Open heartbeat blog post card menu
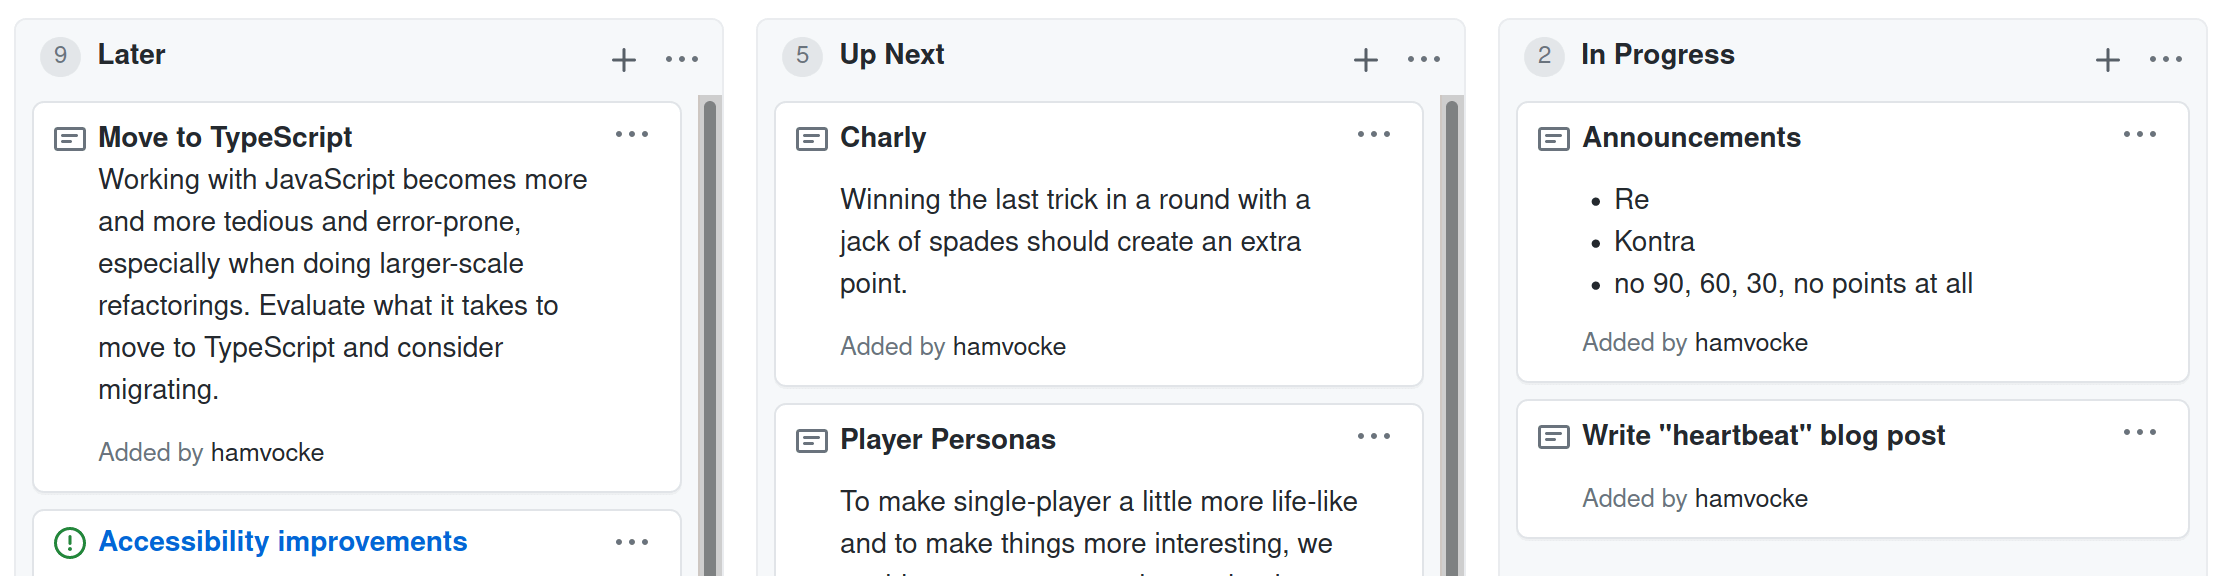The height and width of the screenshot is (576, 2224). pos(2140,433)
